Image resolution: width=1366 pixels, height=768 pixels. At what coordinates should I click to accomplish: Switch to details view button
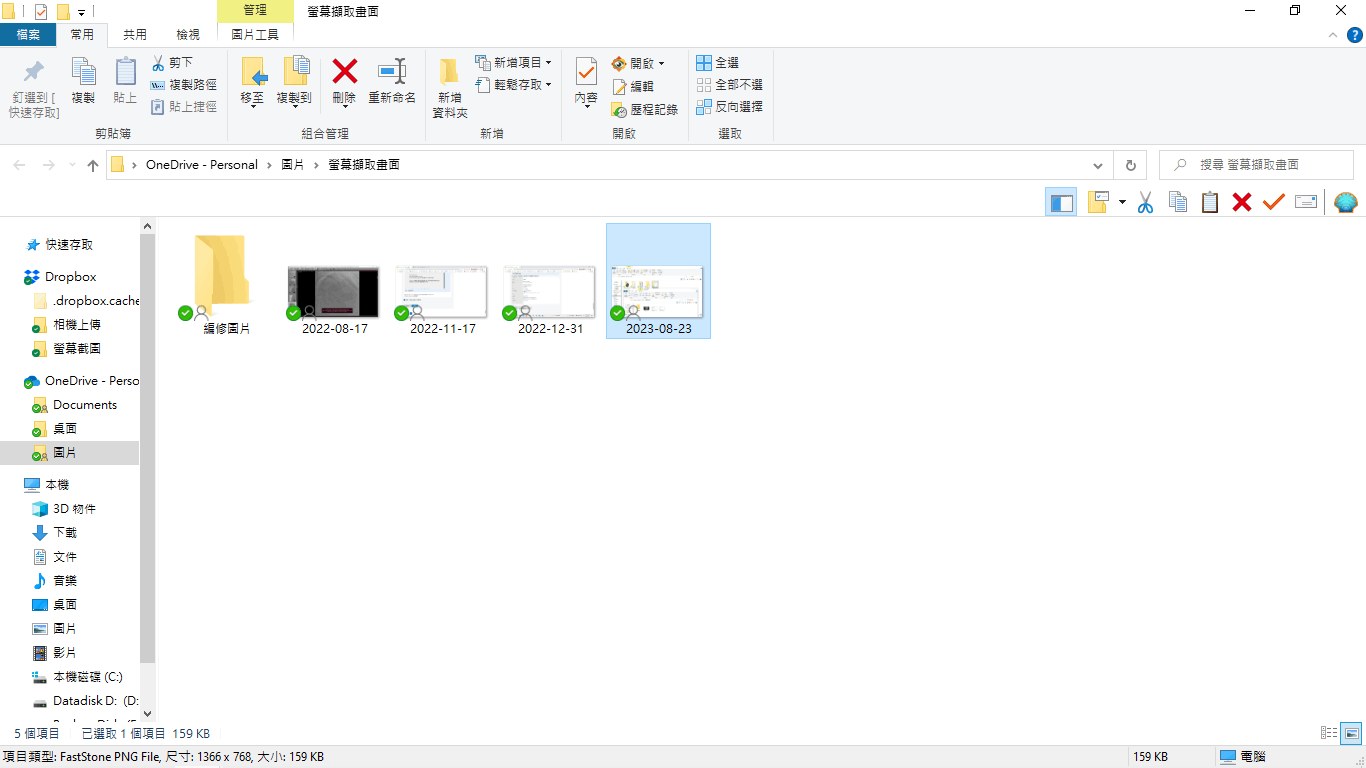[x=1329, y=733]
